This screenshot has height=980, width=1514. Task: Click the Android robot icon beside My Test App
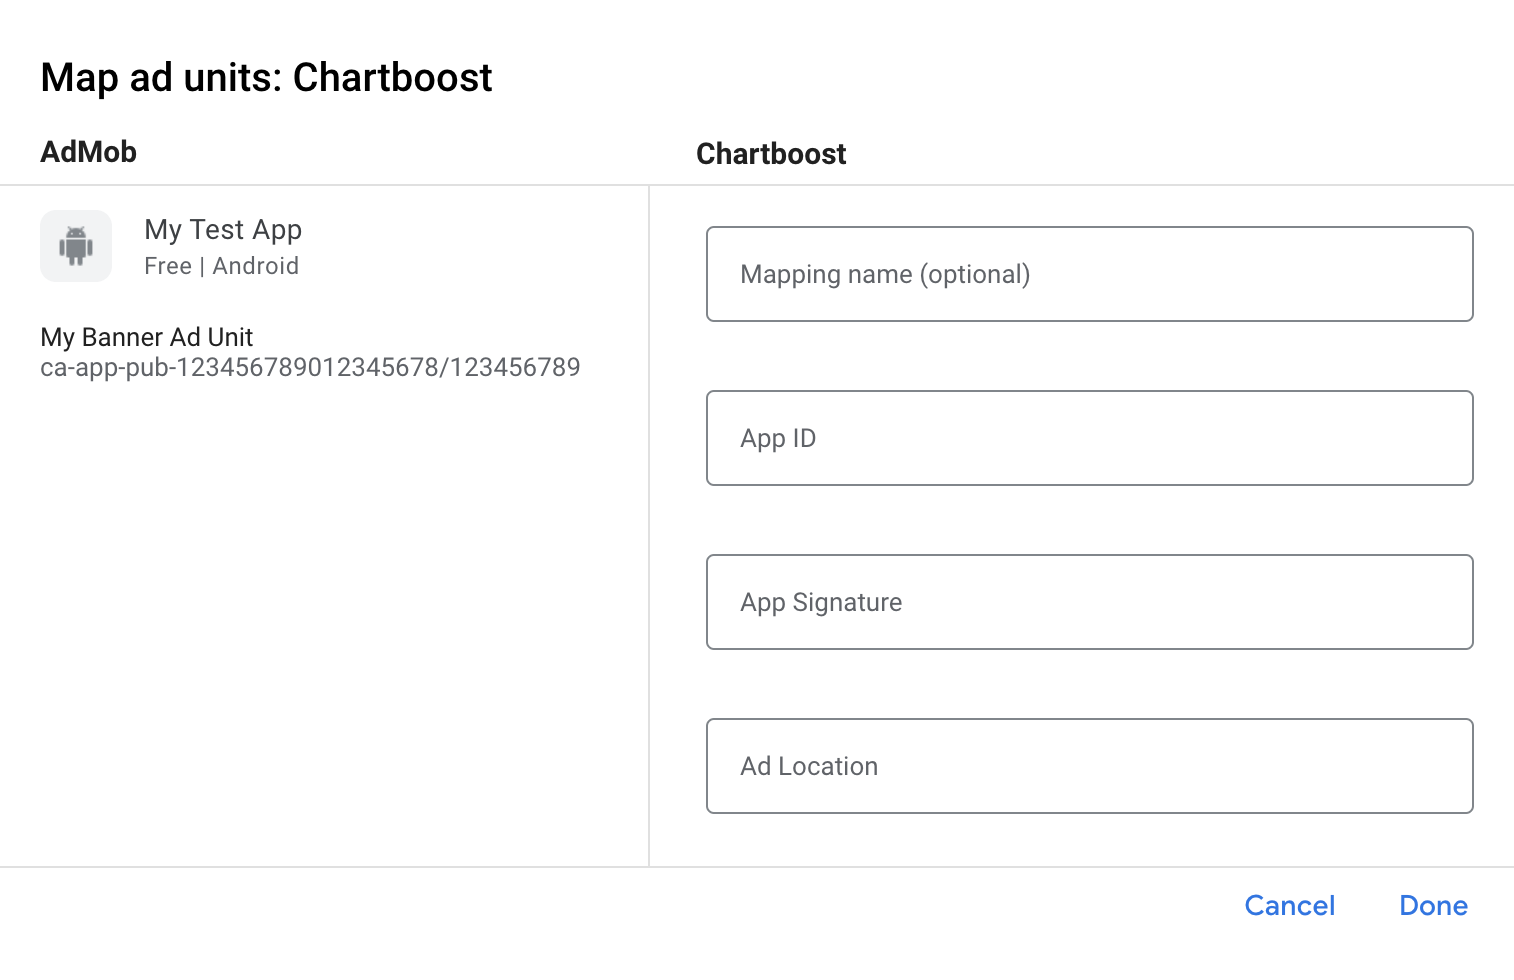tap(76, 245)
